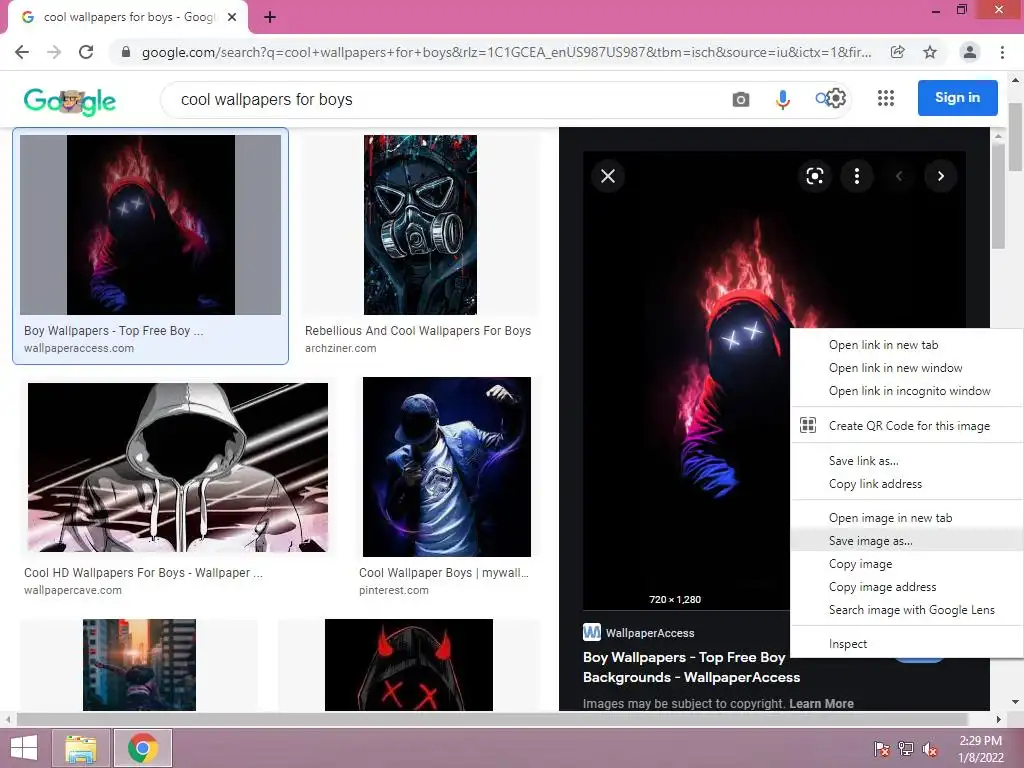Choose 'Copy image address'
This screenshot has width=1024, height=768.
(906, 586)
